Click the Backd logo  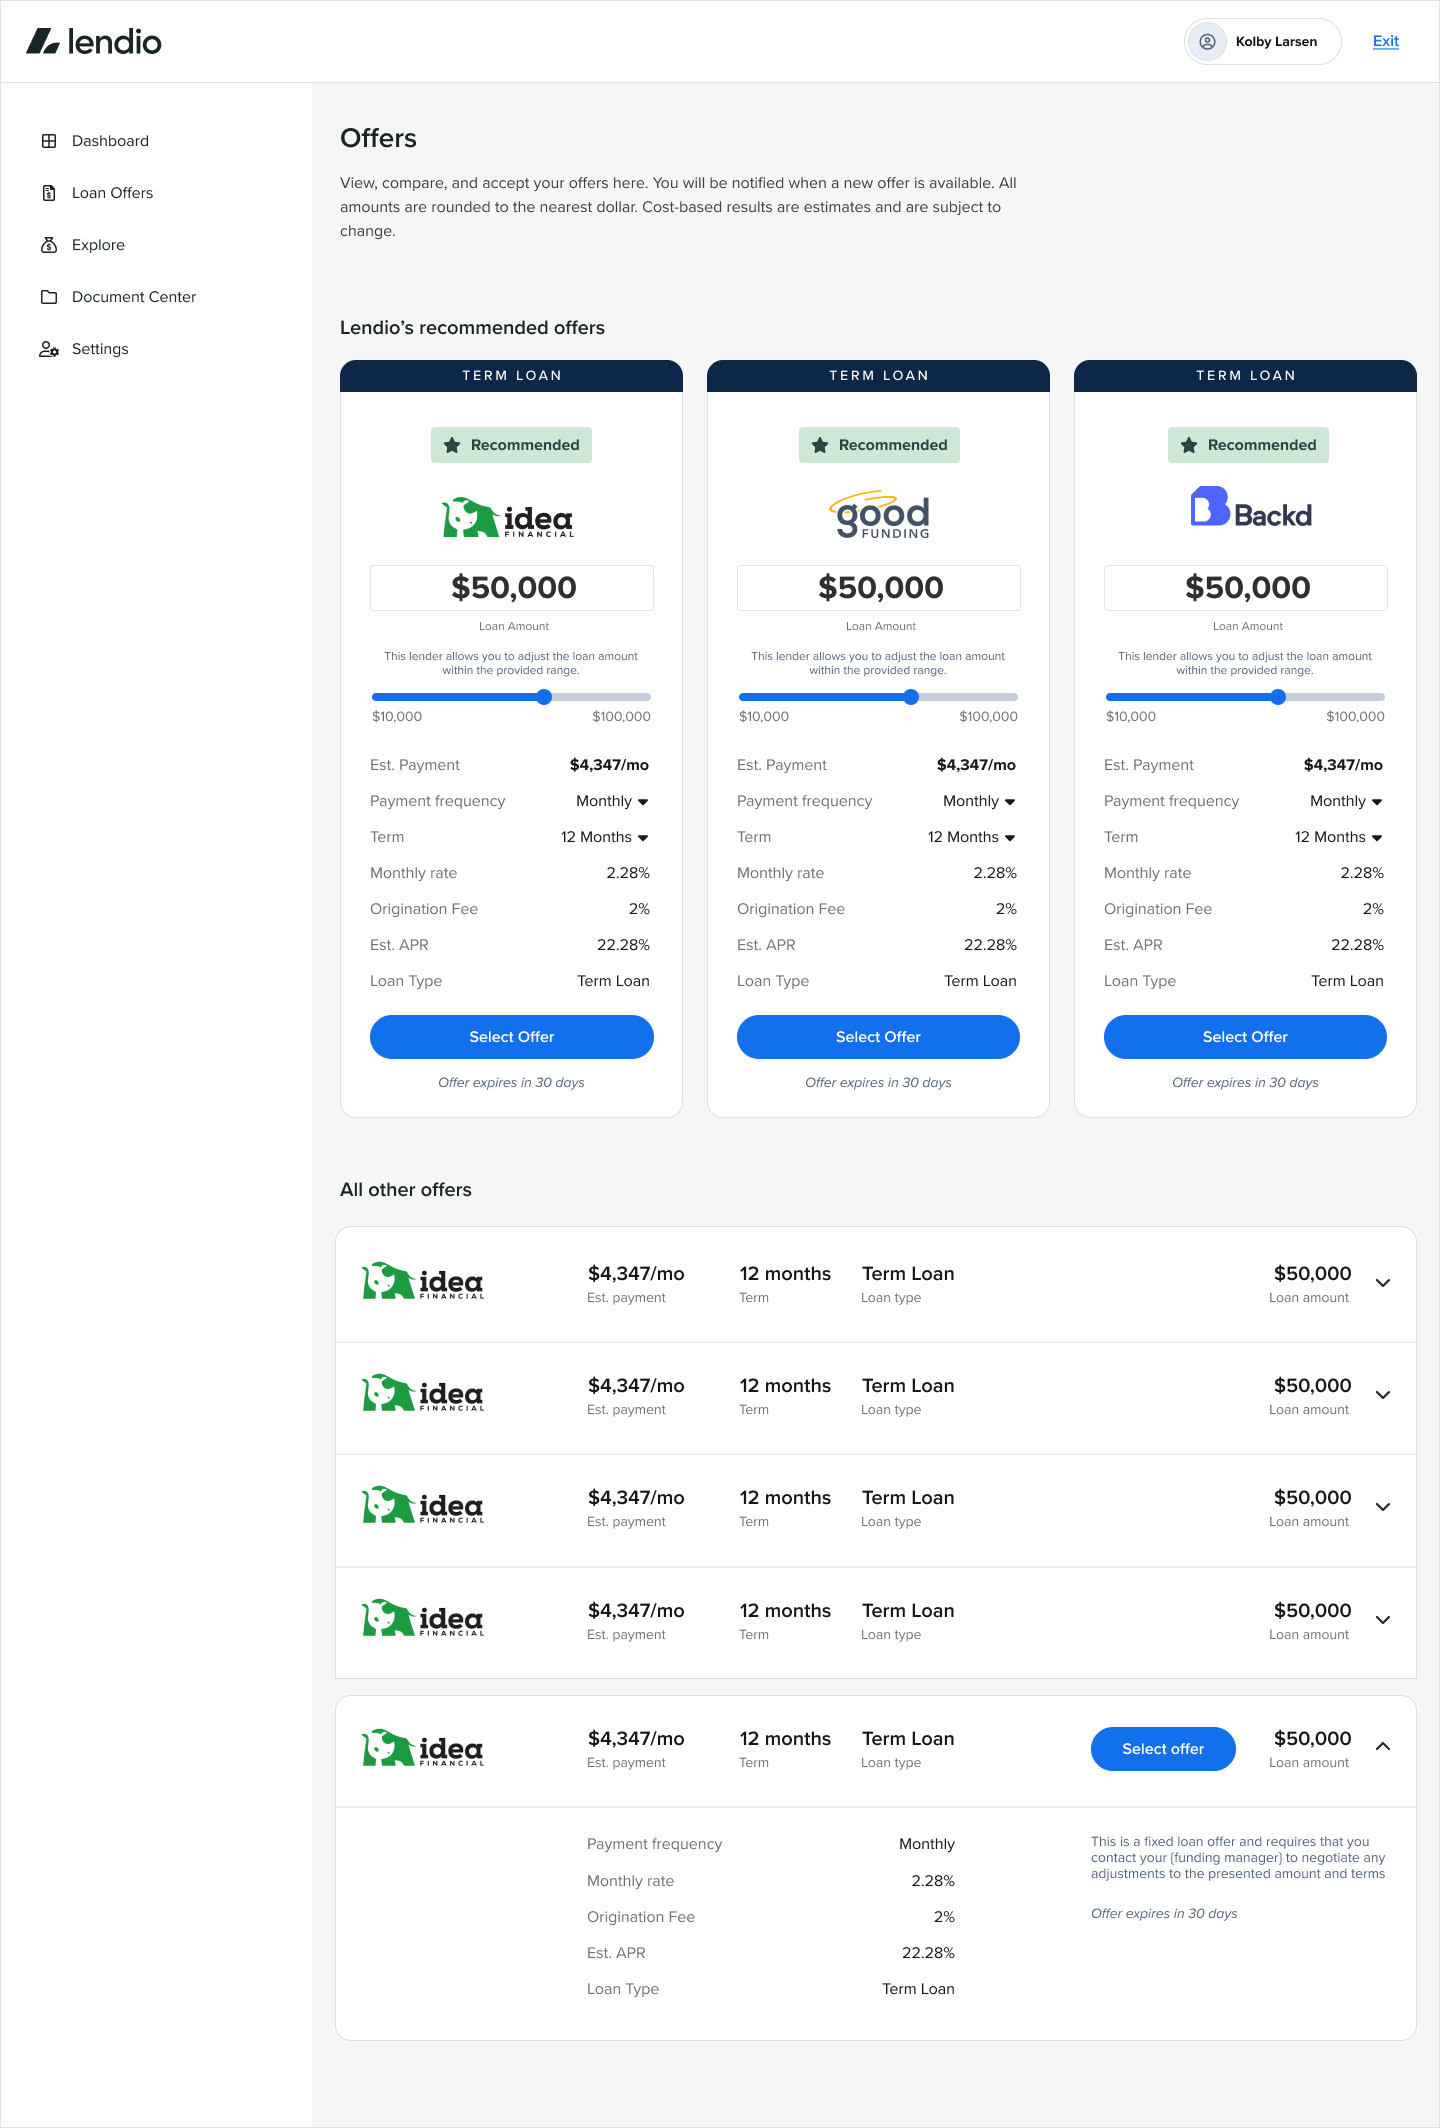(x=1251, y=507)
